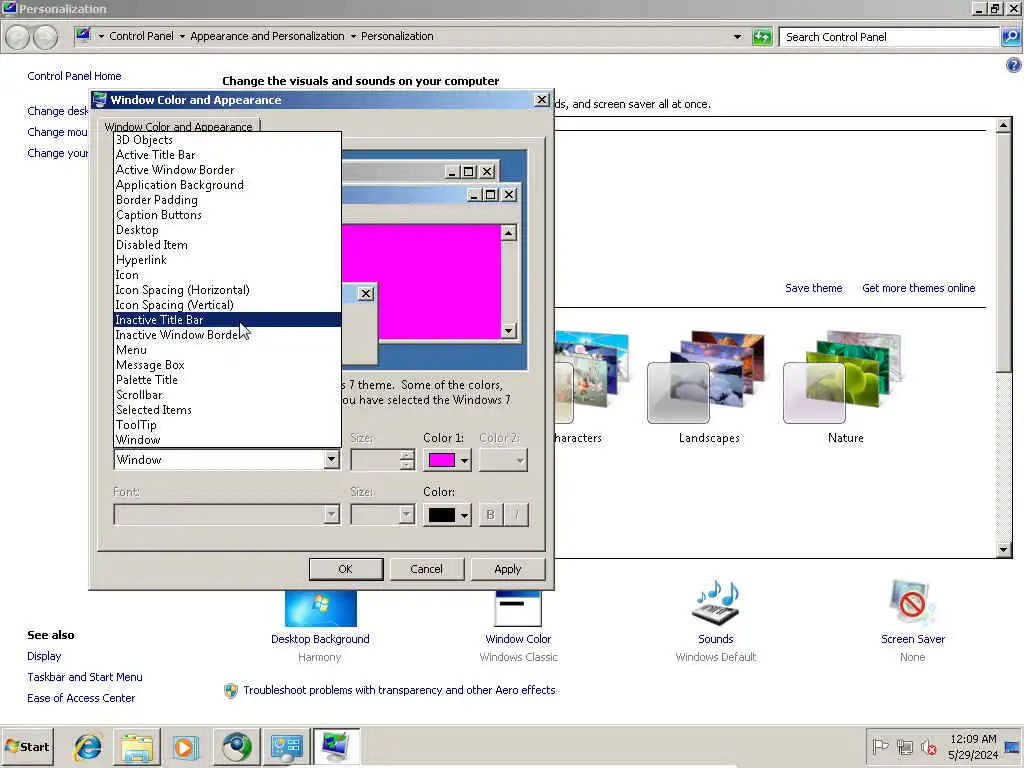Open Internet Explorer from the taskbar
Viewport: 1024px width, 768px height.
(88, 746)
